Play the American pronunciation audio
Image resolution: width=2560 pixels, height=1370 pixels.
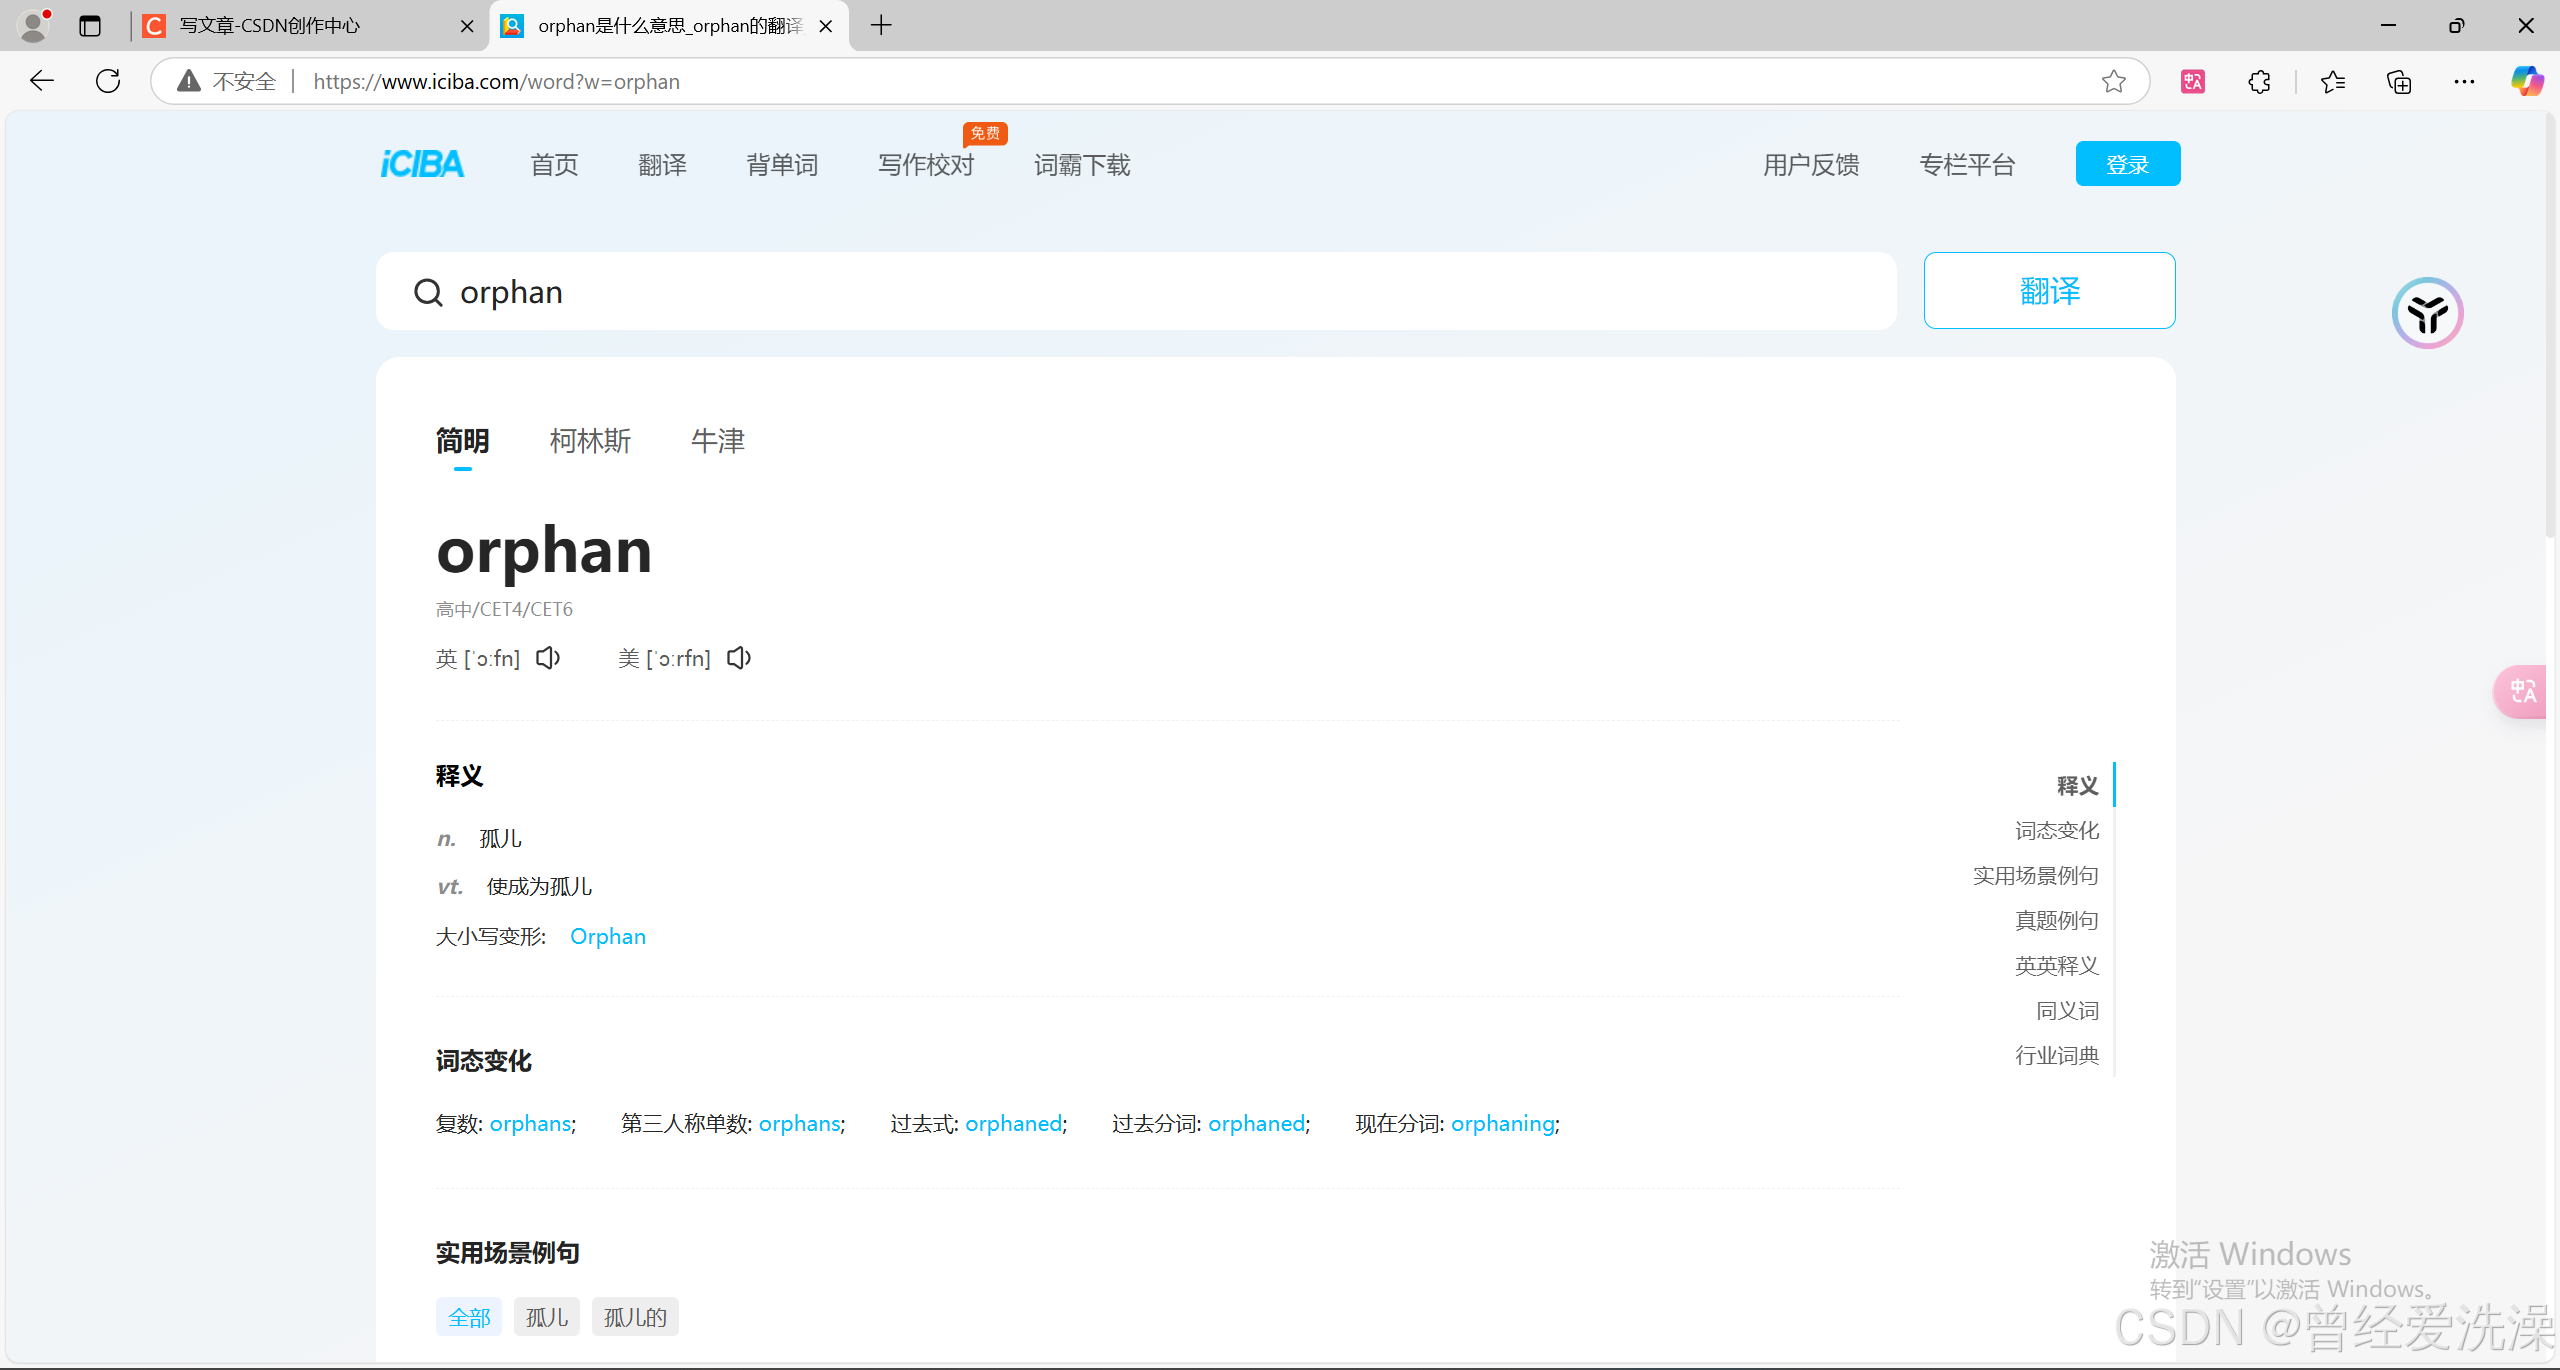tap(739, 658)
